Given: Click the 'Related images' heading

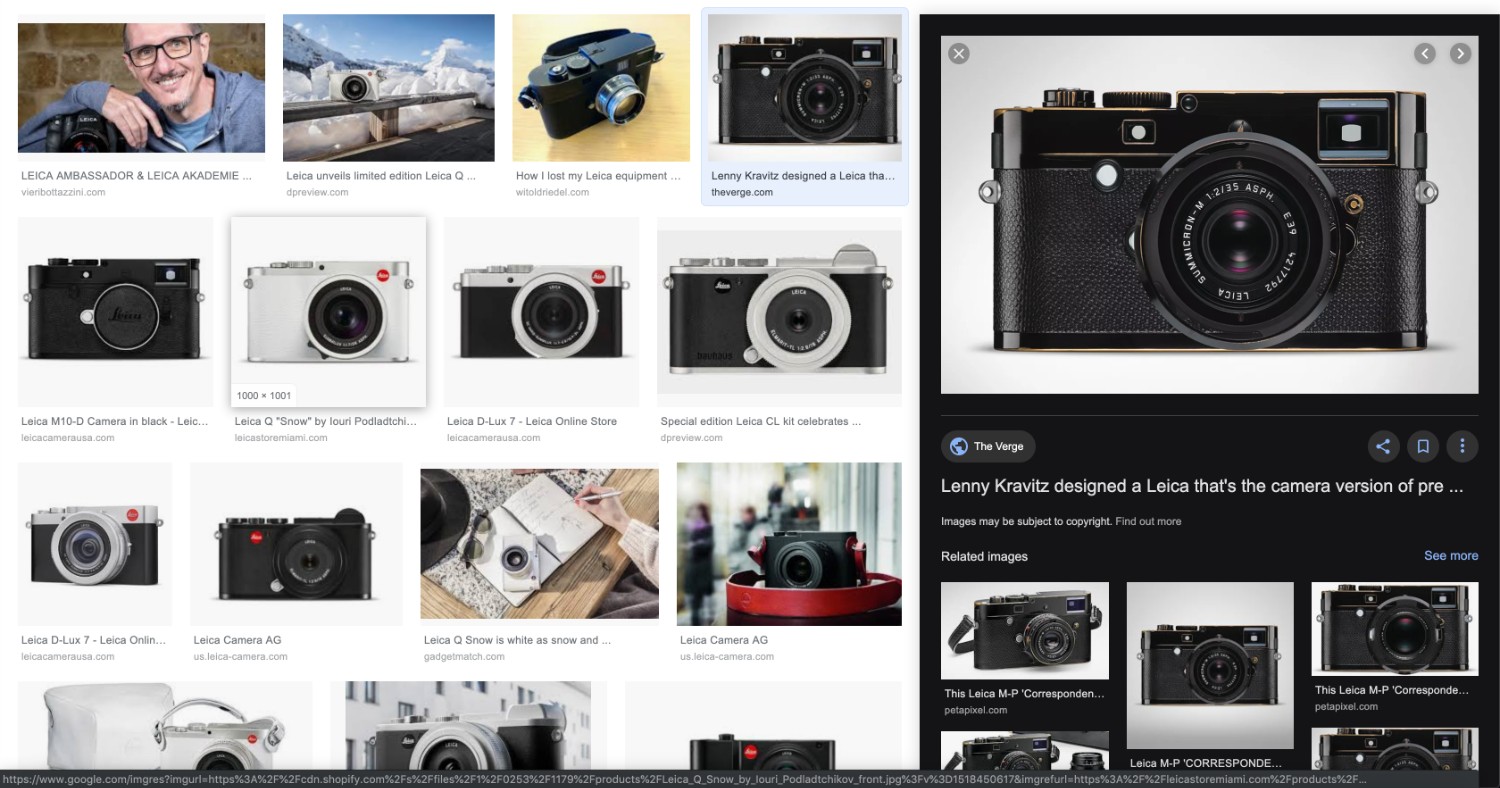Looking at the screenshot, I should (984, 556).
